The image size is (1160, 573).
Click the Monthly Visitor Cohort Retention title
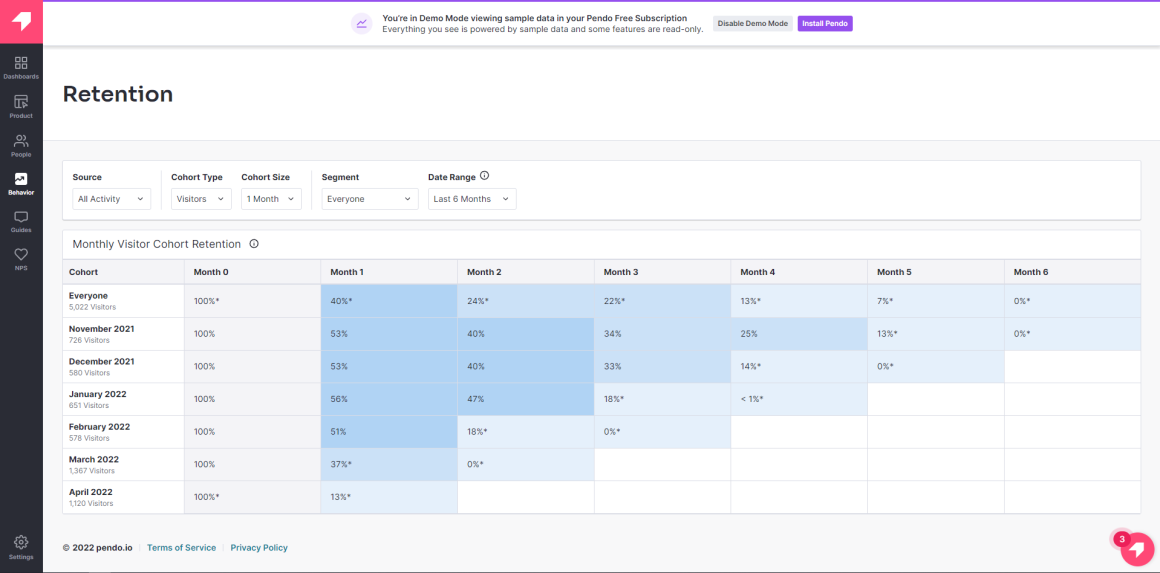(157, 243)
